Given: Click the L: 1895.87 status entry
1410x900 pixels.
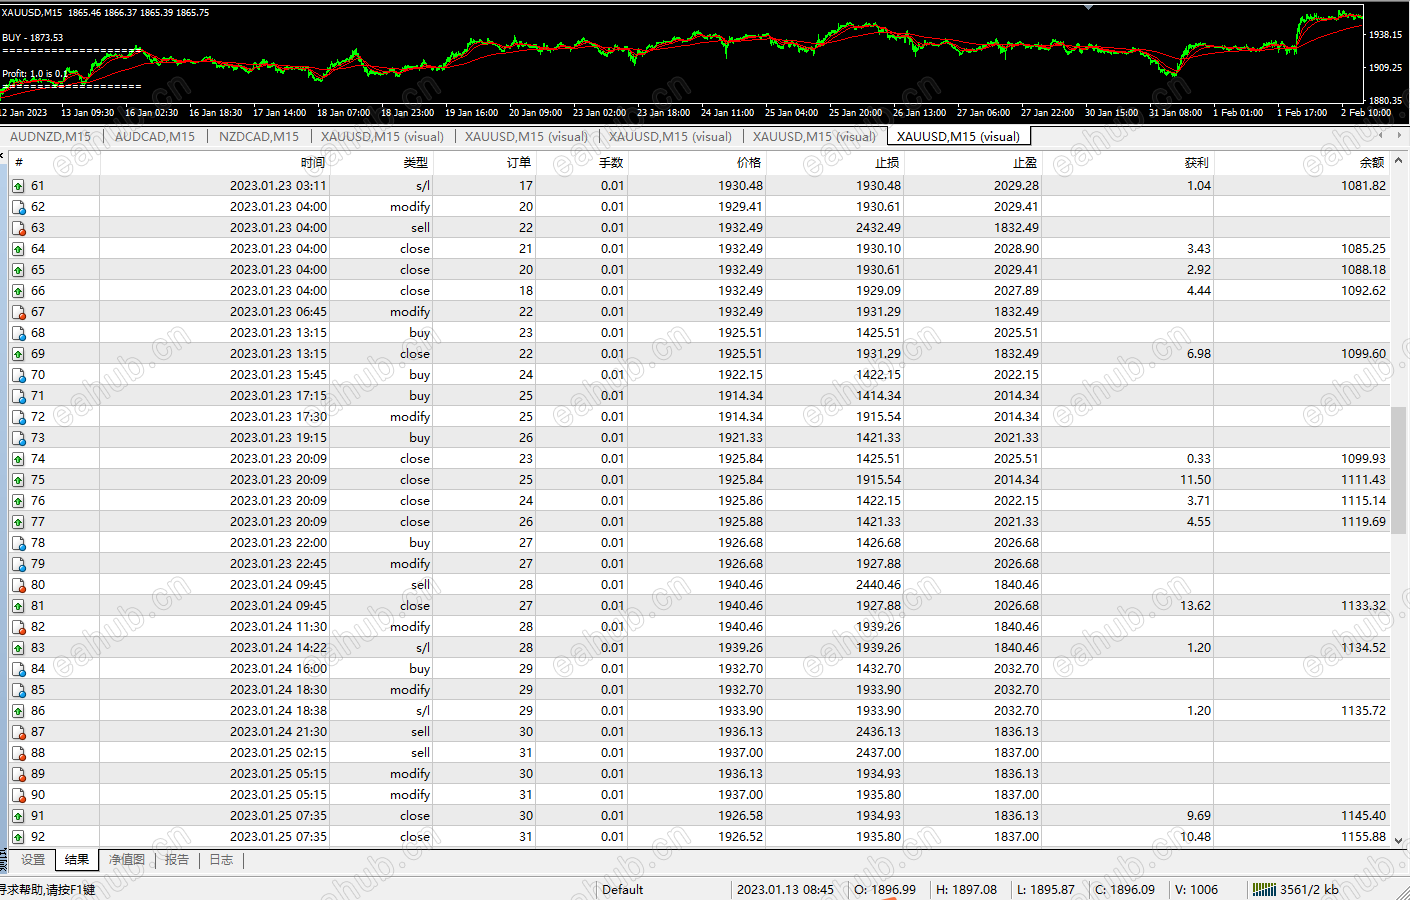Looking at the screenshot, I should coord(1046,890).
